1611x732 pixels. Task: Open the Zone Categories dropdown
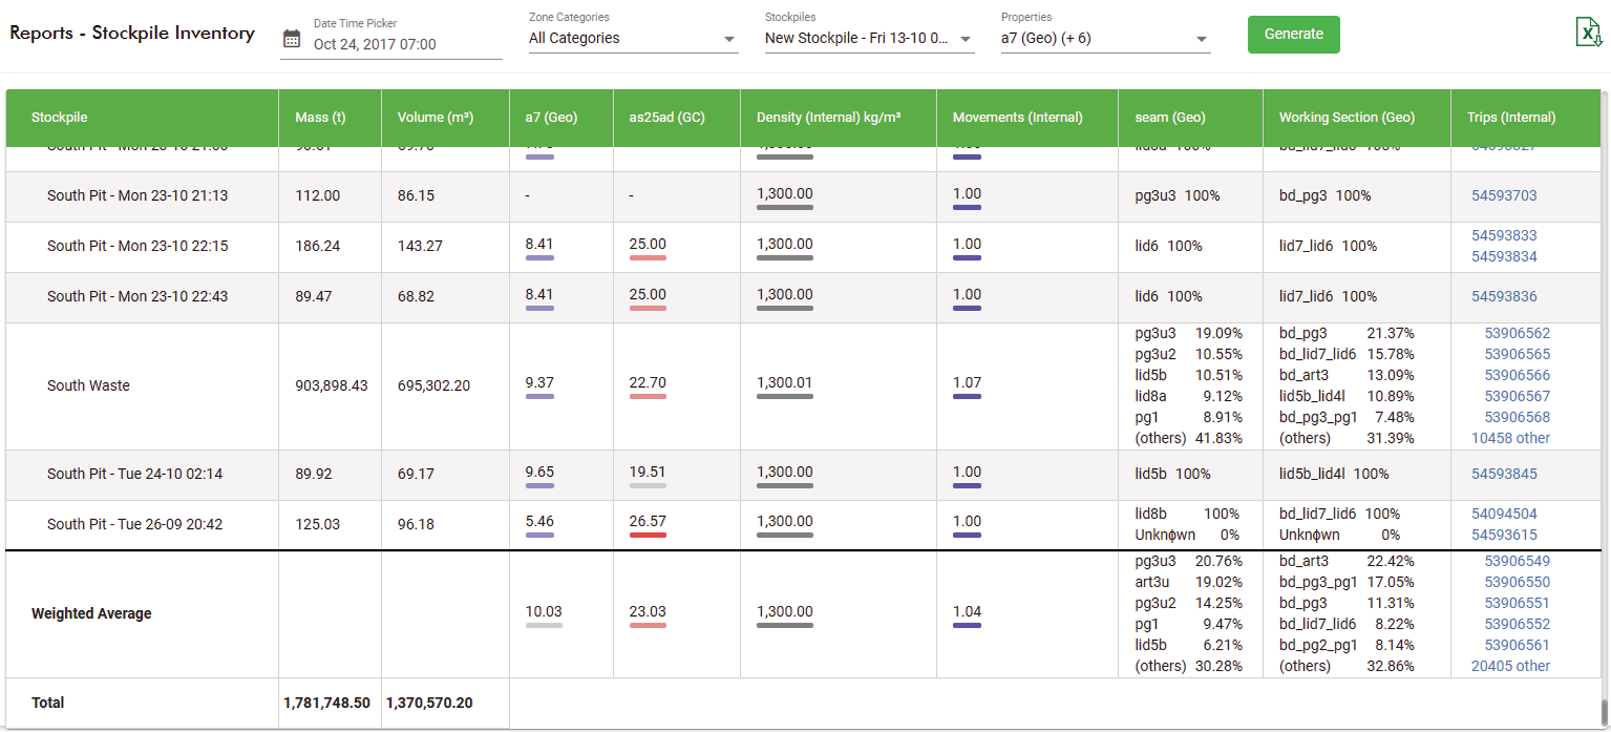tap(633, 38)
